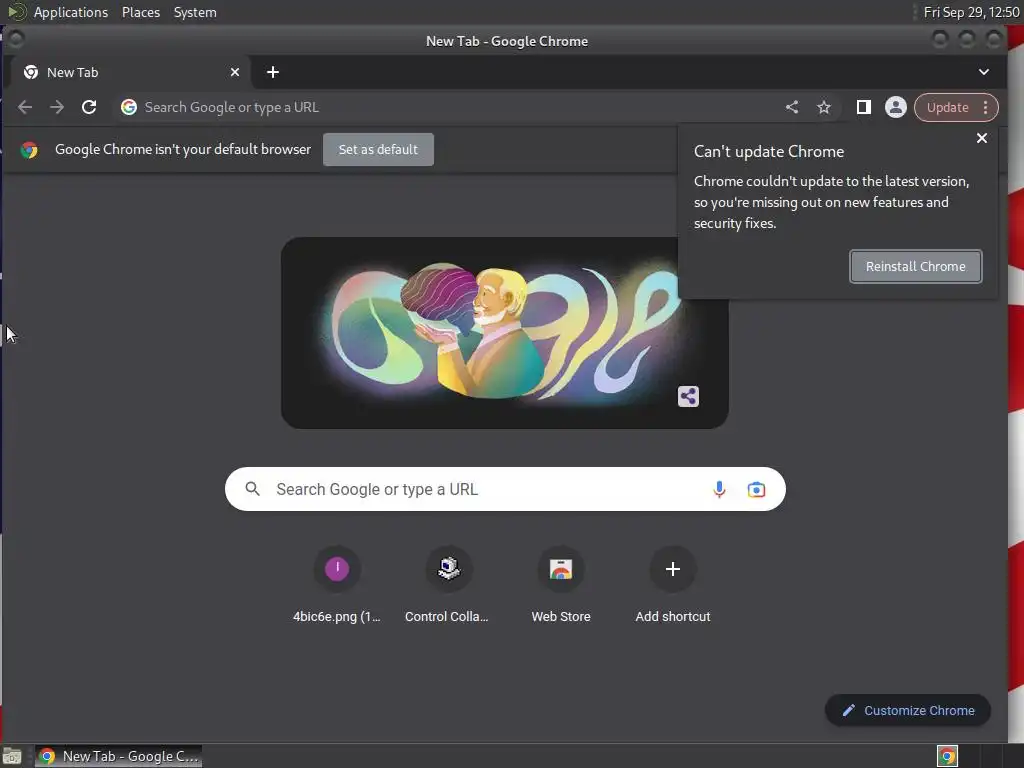Search by image with the Lens camera icon
1024x768 pixels.
pos(756,489)
